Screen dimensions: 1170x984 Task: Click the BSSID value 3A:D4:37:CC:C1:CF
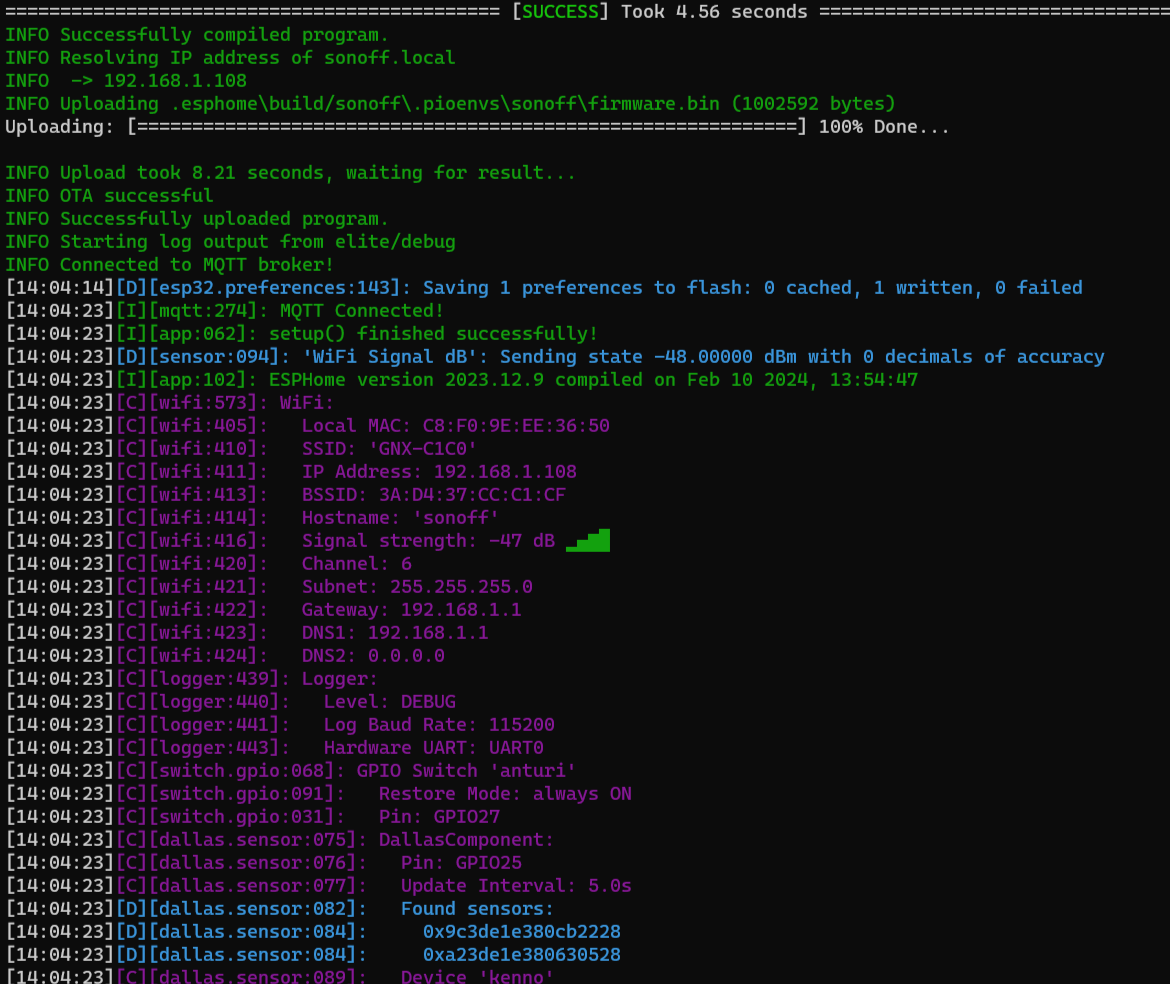pyautogui.click(x=472, y=495)
